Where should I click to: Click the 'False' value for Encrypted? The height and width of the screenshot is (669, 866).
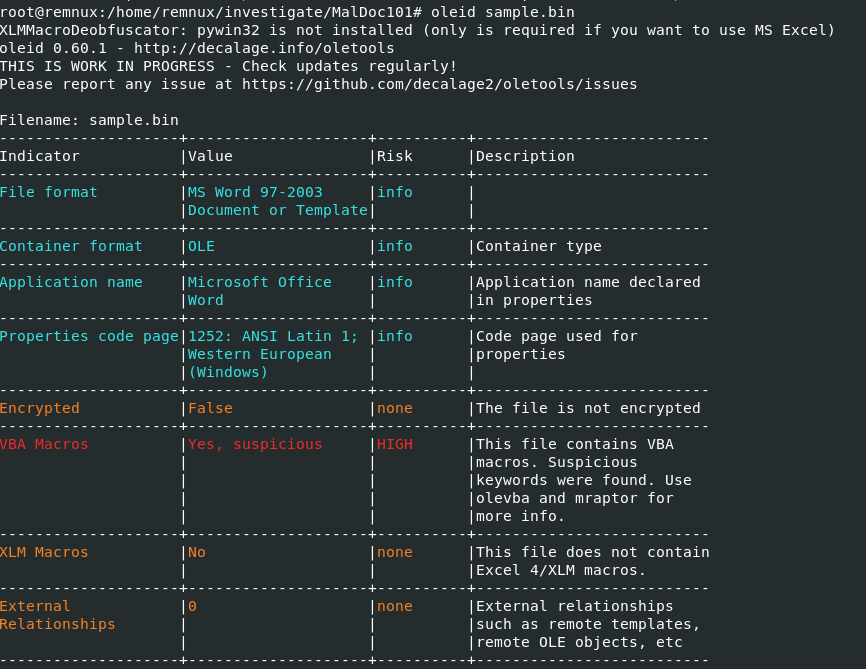click(x=210, y=408)
